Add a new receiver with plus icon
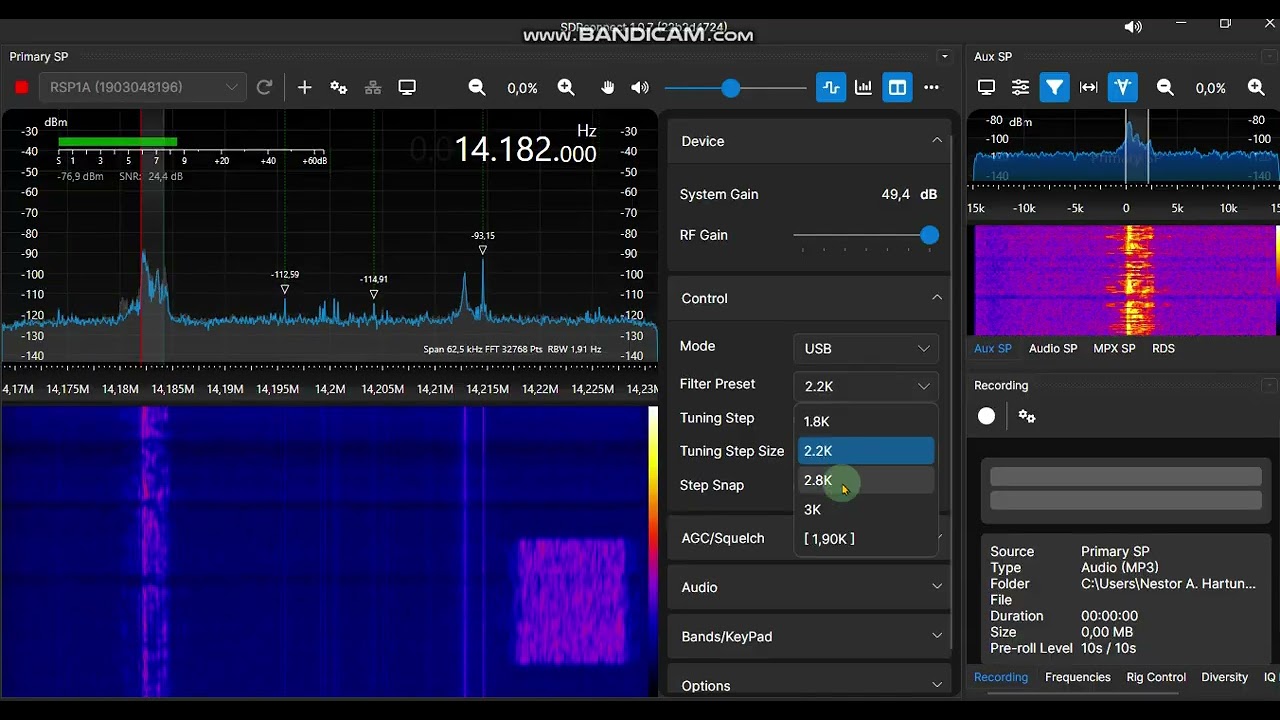This screenshot has width=1280, height=720. 305,88
